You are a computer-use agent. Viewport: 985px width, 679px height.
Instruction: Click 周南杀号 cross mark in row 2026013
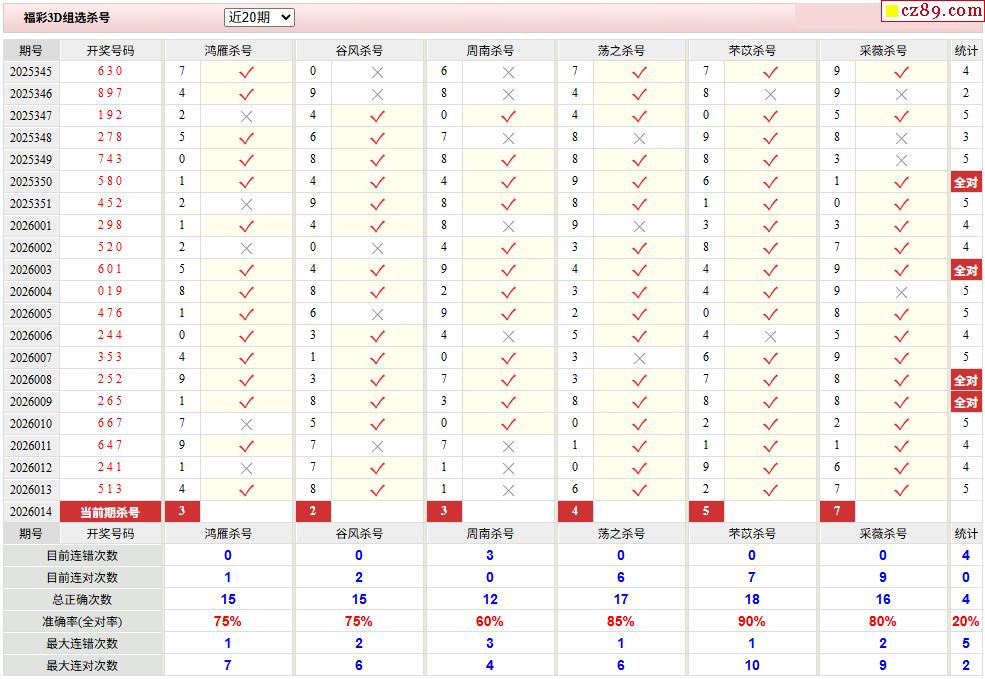pos(508,490)
